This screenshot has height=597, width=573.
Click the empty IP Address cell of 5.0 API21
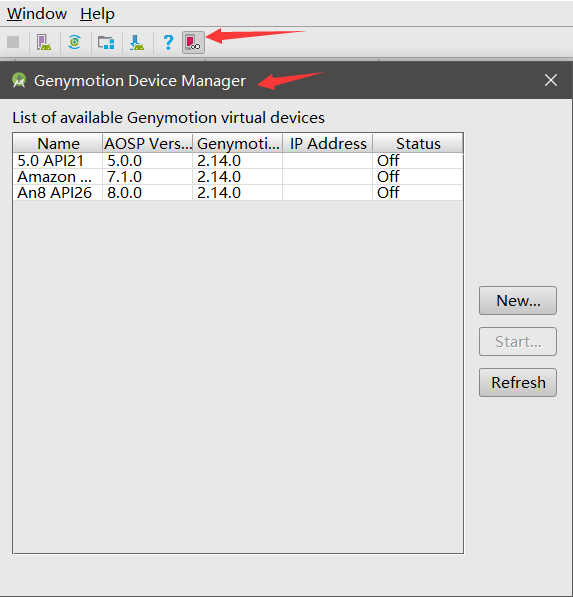click(328, 161)
